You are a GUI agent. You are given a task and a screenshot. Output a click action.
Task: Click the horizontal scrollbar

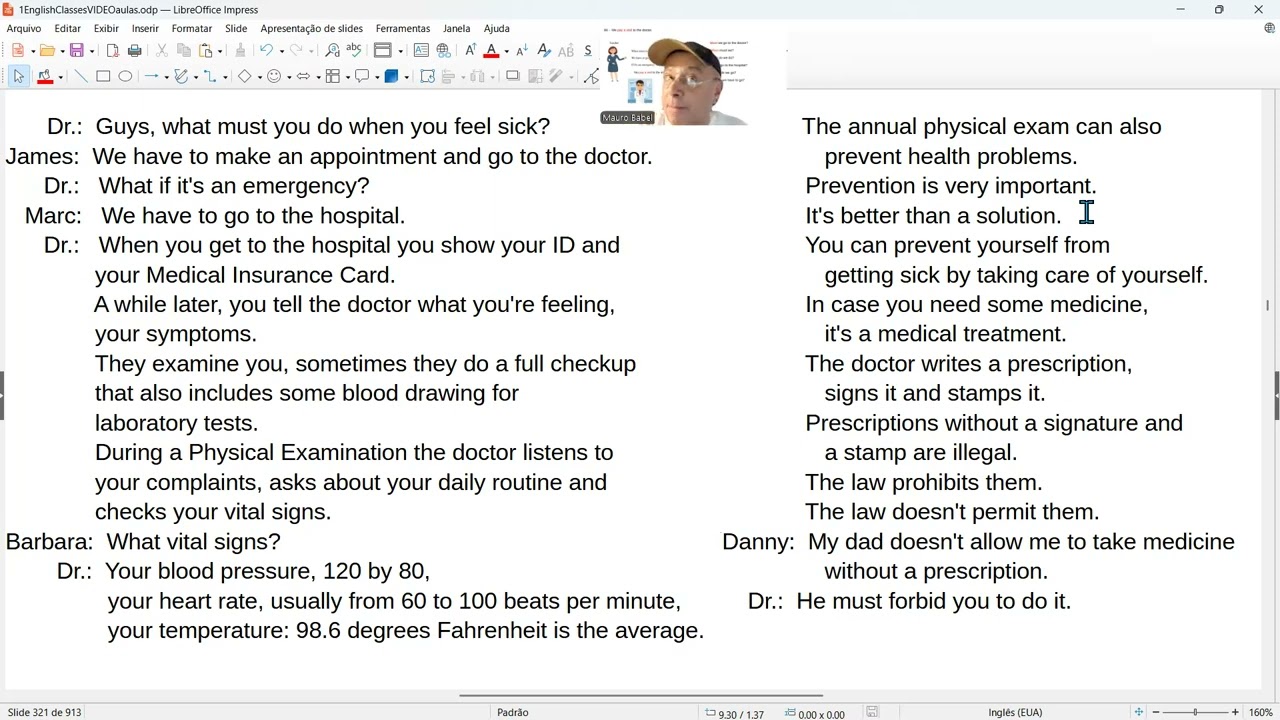point(640,695)
